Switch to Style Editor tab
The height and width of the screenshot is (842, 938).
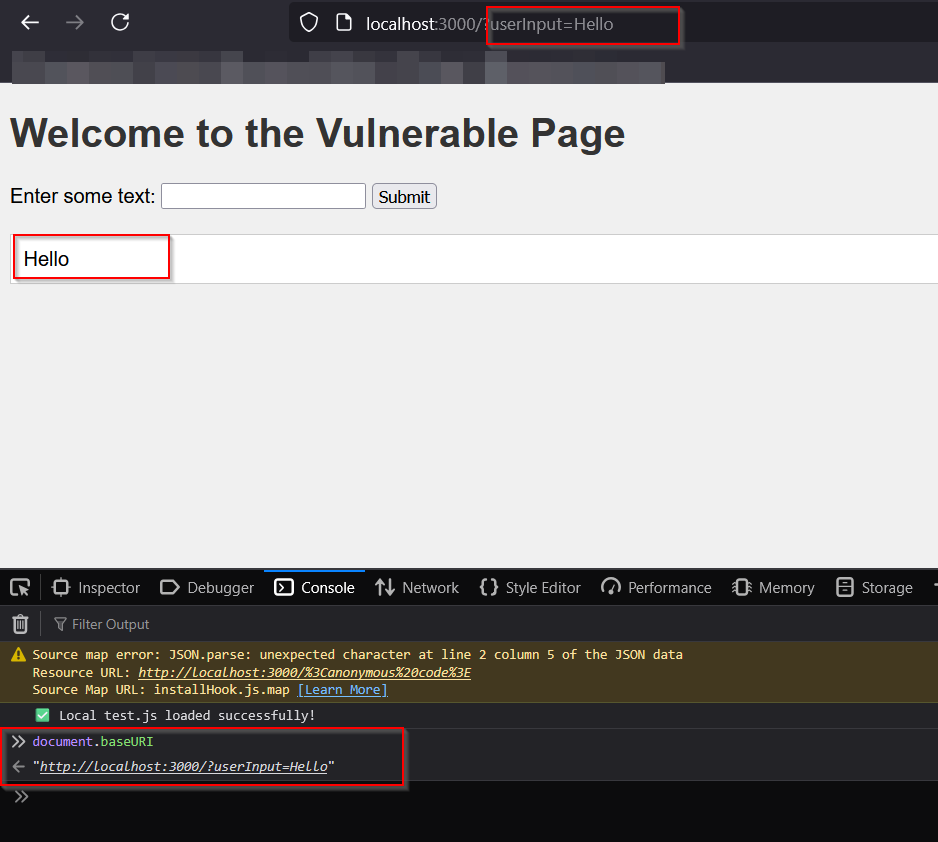(x=530, y=588)
